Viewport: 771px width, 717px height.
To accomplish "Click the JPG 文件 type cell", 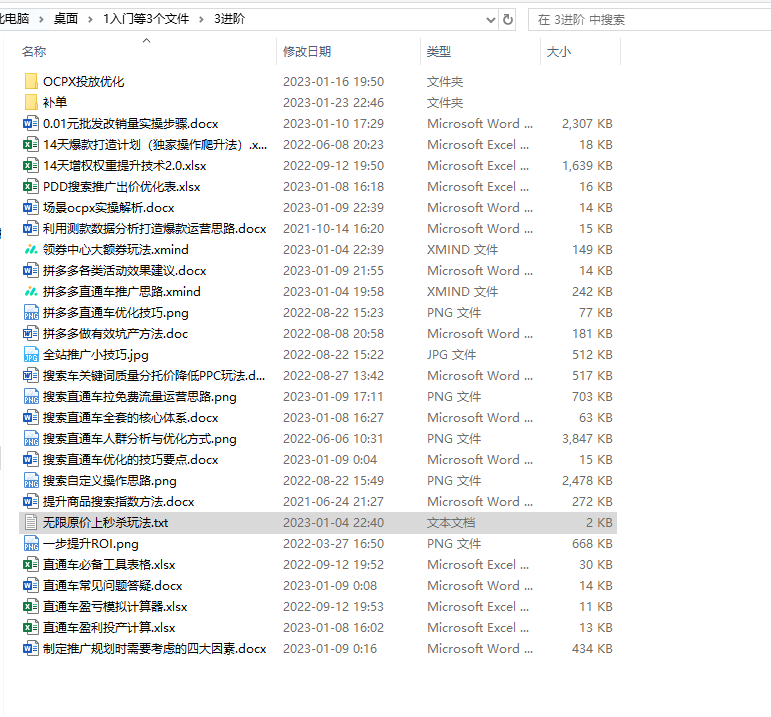I will pyautogui.click(x=451, y=355).
